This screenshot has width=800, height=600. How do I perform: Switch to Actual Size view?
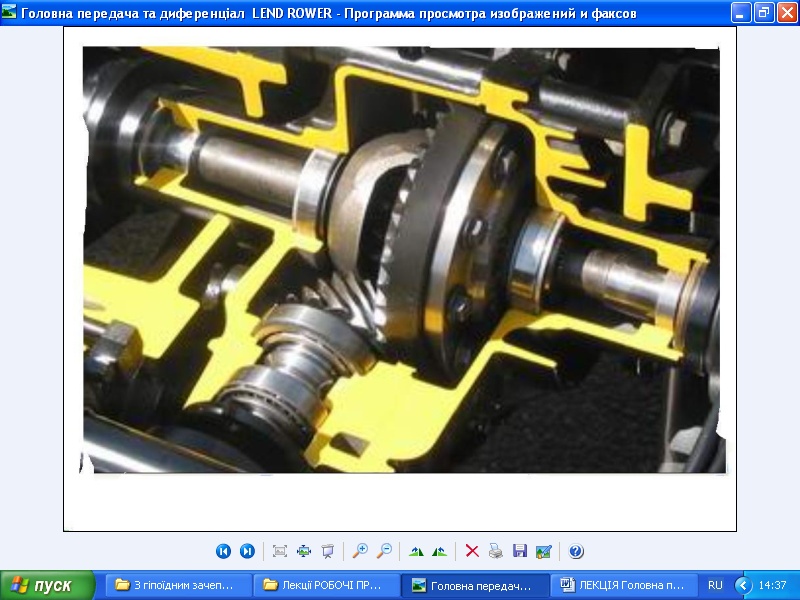point(304,551)
